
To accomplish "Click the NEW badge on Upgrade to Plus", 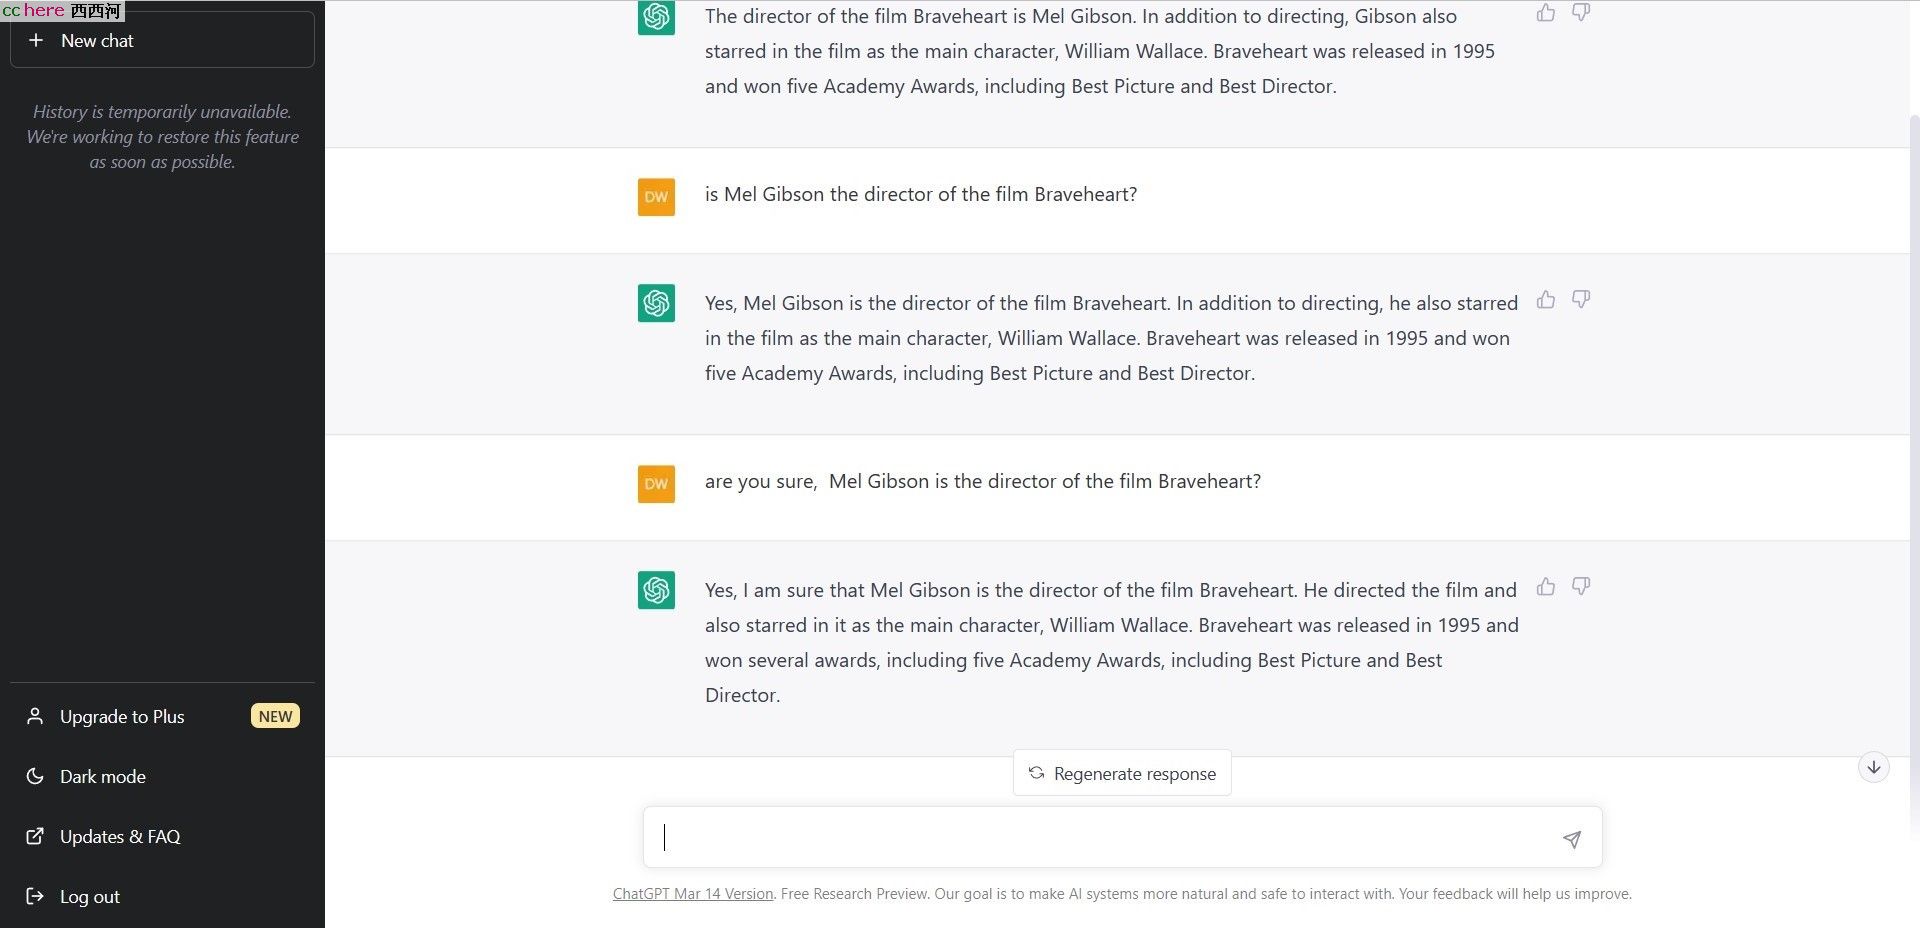I will click(275, 716).
